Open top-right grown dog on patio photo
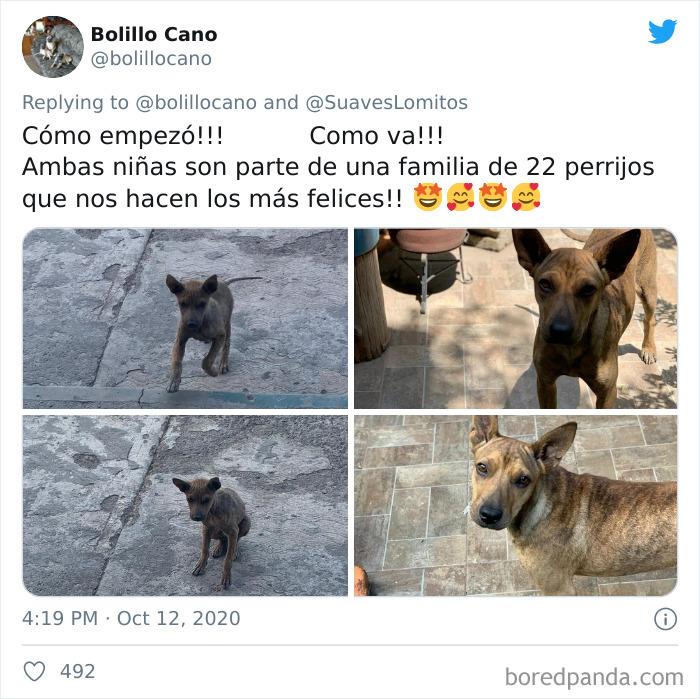The height and width of the screenshot is (699, 700). click(516, 318)
